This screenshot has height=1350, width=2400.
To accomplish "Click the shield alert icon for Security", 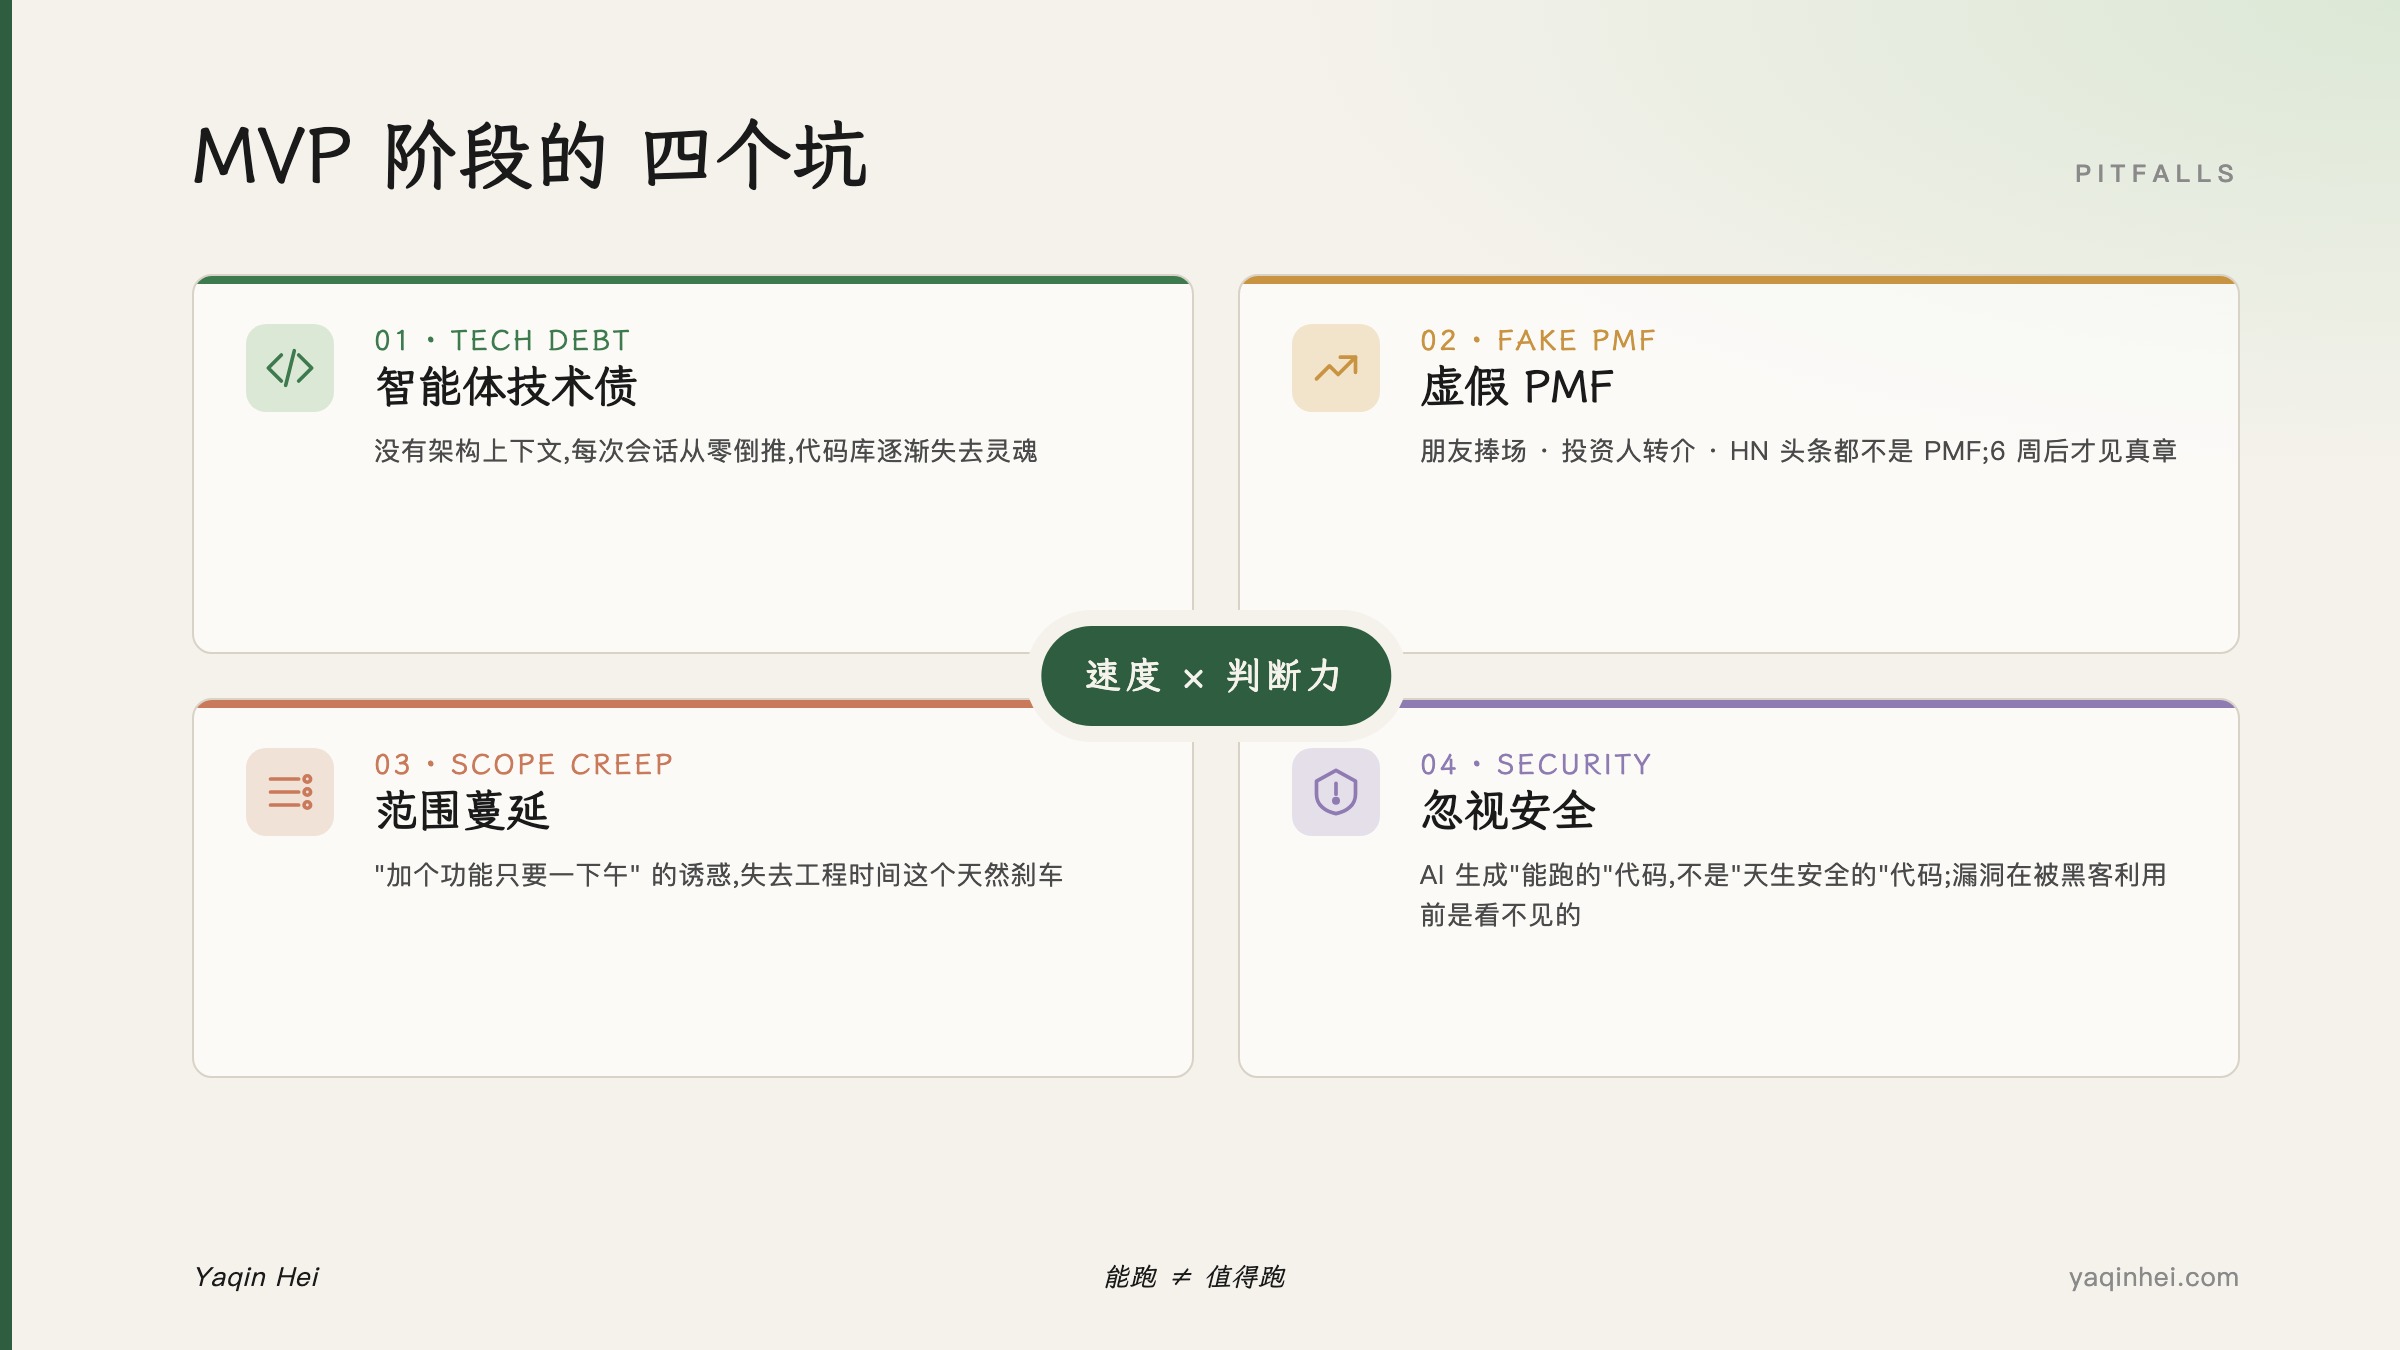I will coord(1336,792).
